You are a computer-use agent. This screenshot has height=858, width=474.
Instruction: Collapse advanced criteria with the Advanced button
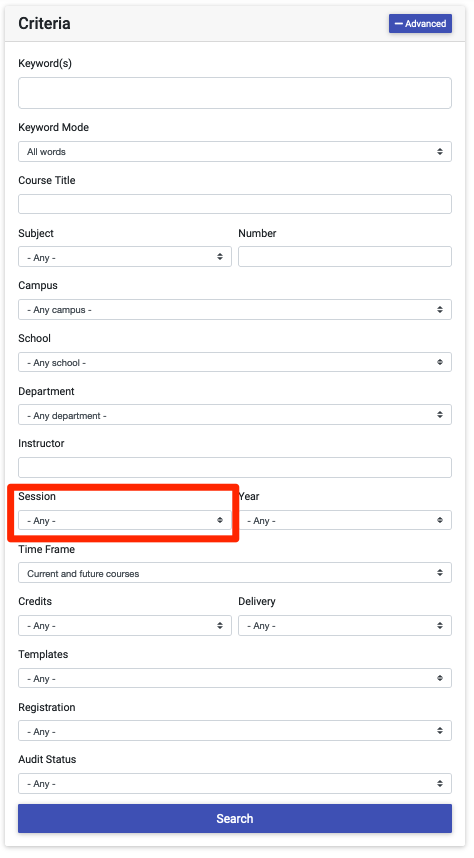pyautogui.click(x=420, y=24)
